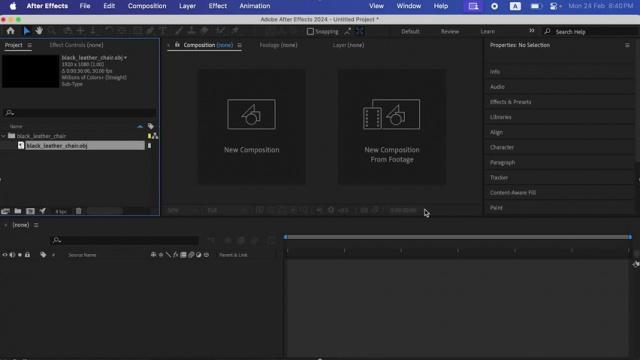640x360 pixels.
Task: Select the Puppet Pin tool
Action: [235, 31]
